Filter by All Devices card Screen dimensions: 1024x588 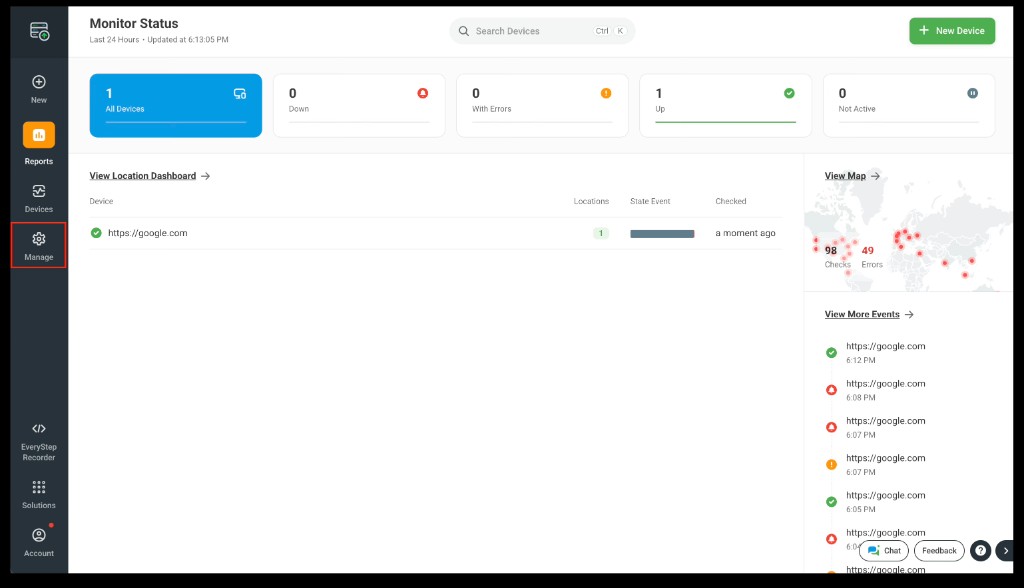point(176,104)
